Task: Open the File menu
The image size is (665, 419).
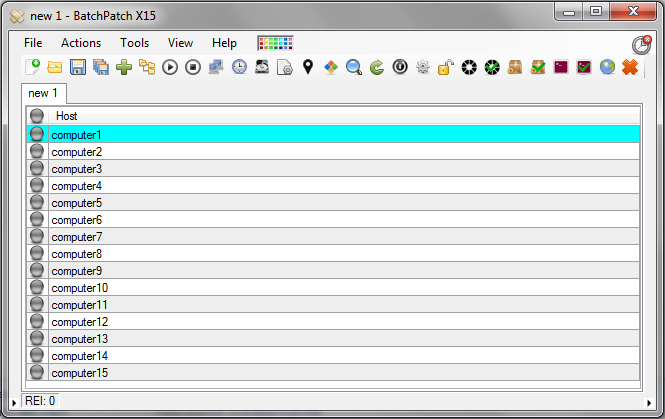Action: click(33, 43)
